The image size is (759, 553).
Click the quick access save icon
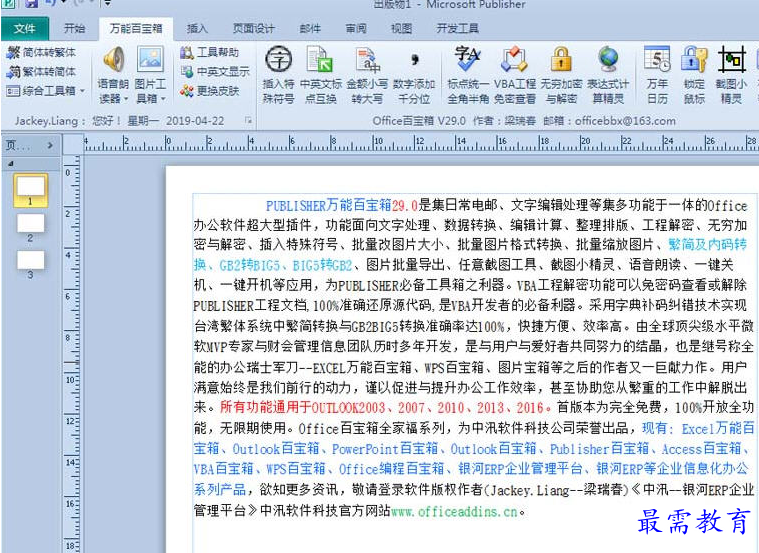[x=30, y=4]
